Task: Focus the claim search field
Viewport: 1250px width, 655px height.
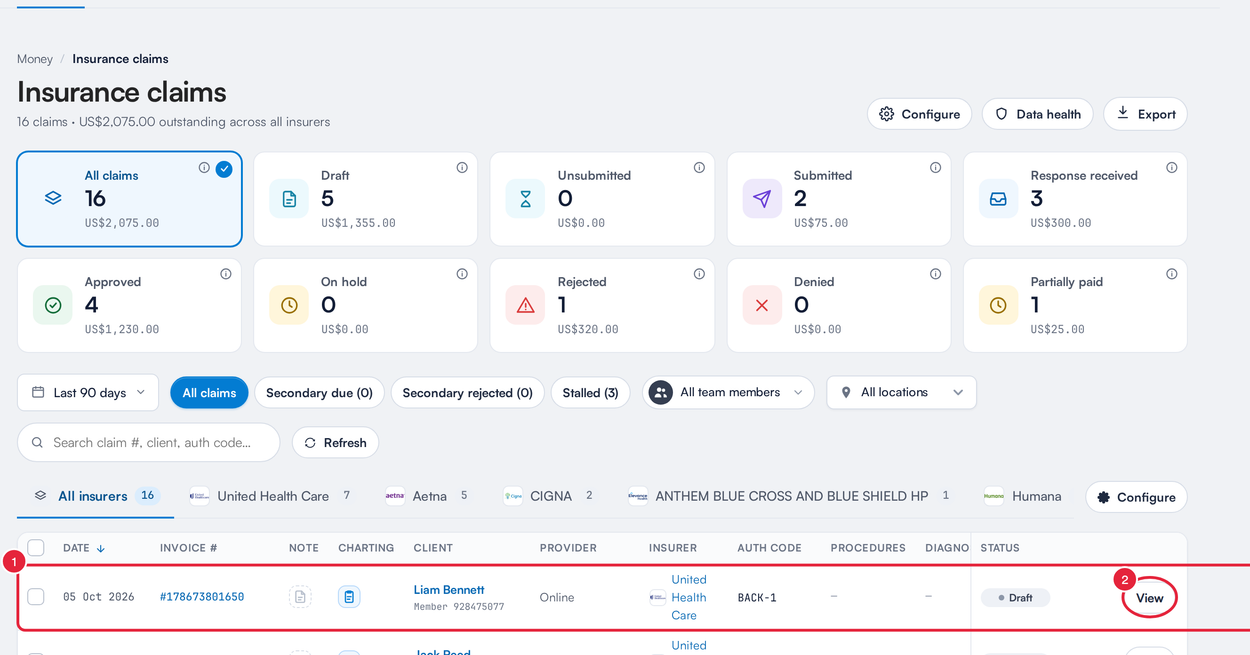Action: (x=148, y=442)
